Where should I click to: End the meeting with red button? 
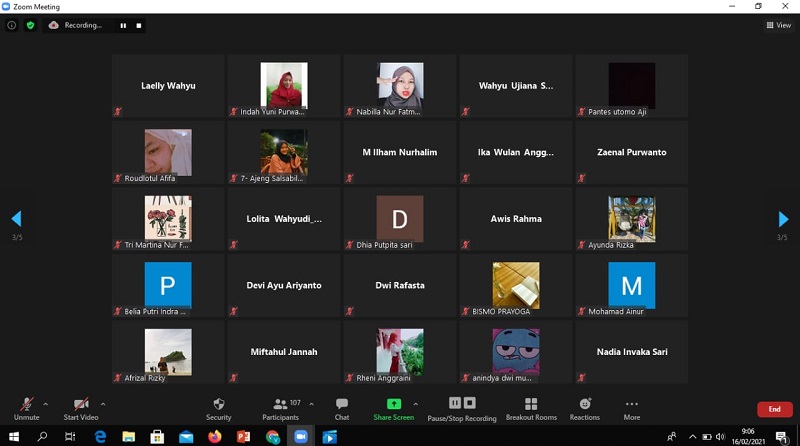pyautogui.click(x=774, y=409)
